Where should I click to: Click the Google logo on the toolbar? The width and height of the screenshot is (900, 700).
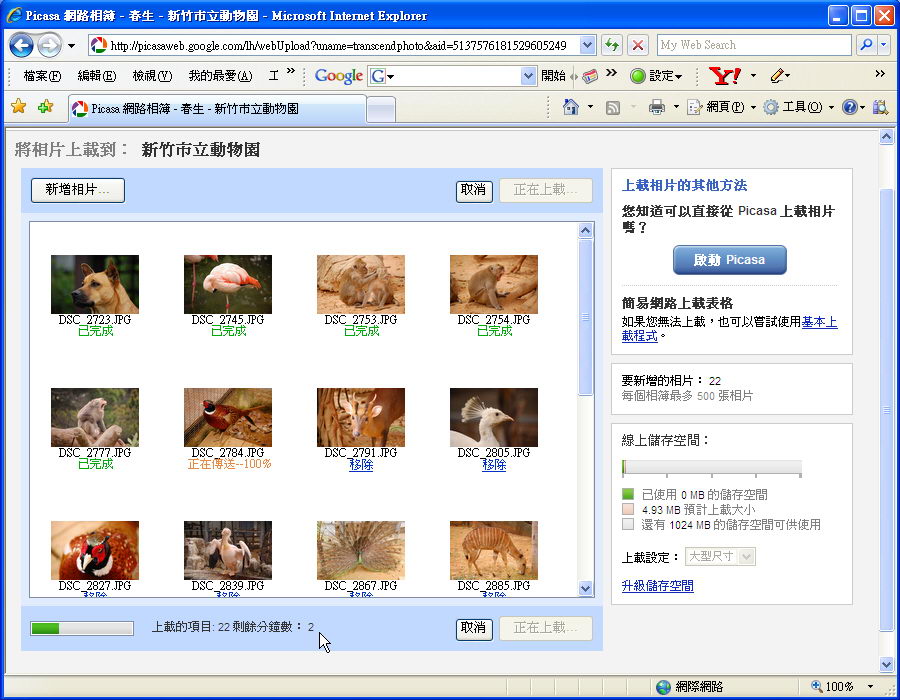click(339, 76)
